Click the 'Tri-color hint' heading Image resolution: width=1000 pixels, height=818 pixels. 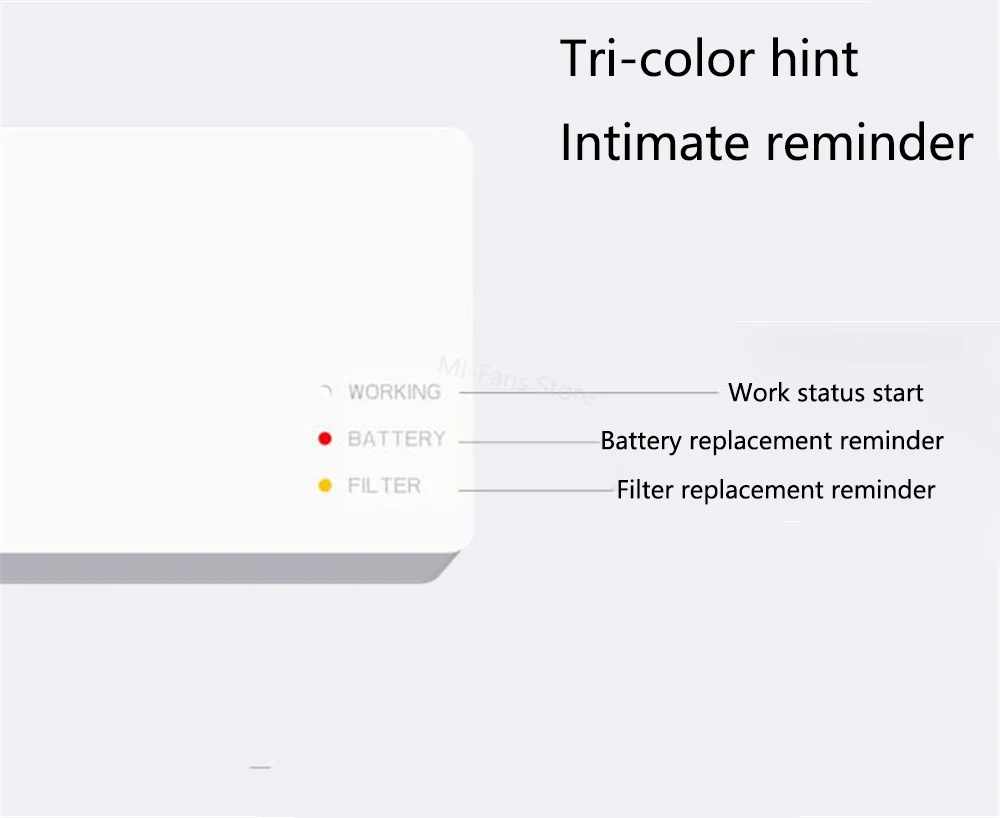point(709,59)
